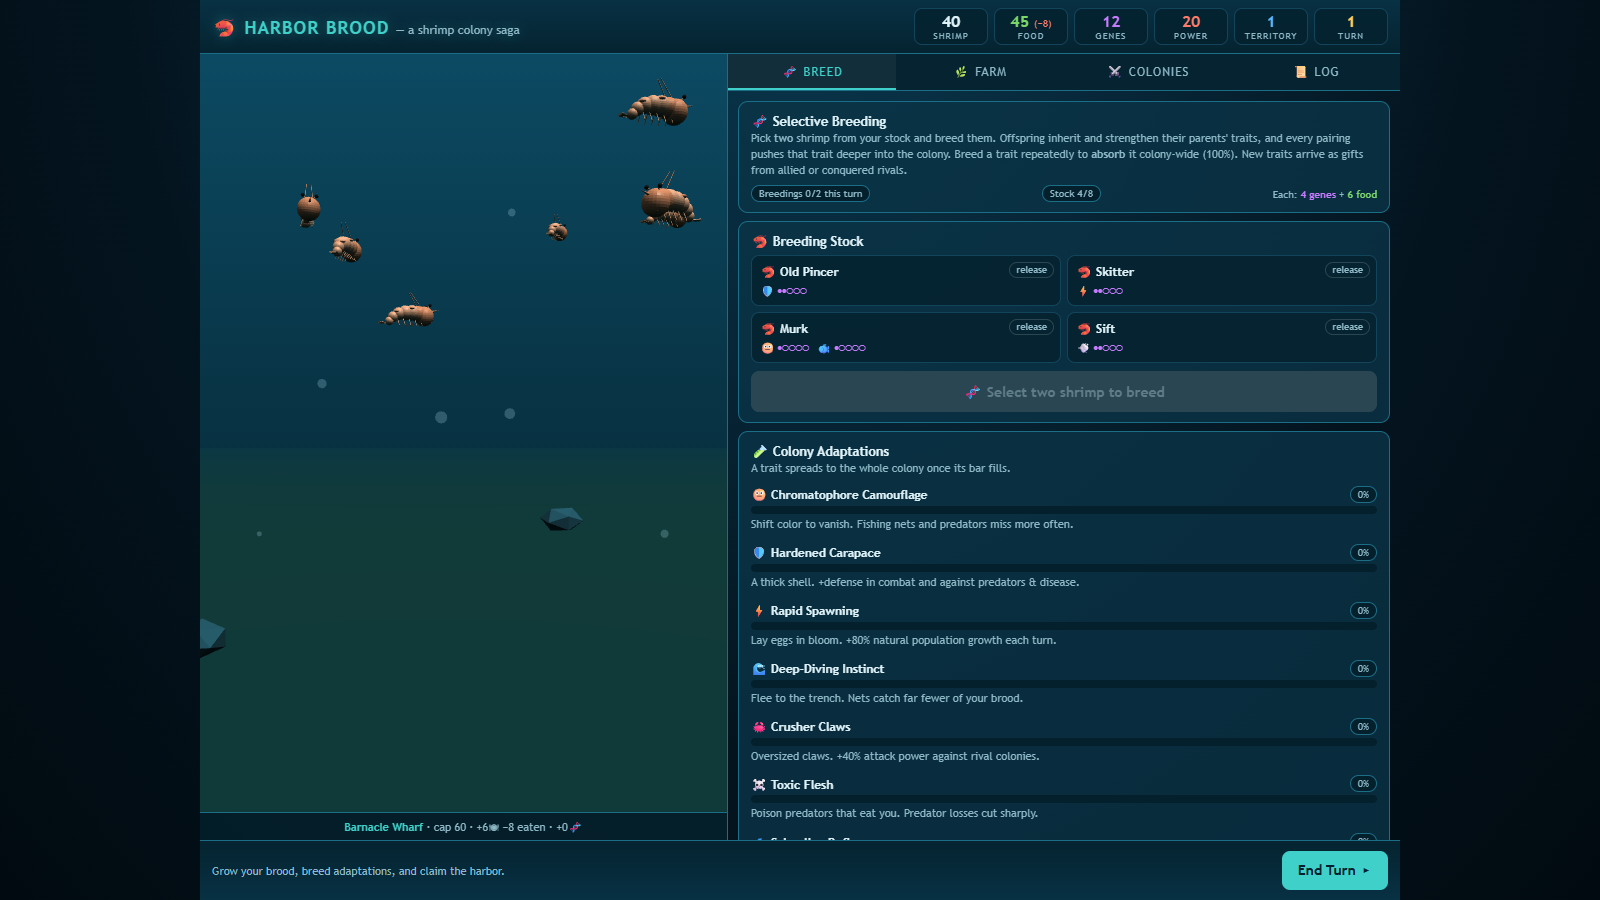Click the Turn counter box
This screenshot has height=900, width=1600.
[1351, 27]
